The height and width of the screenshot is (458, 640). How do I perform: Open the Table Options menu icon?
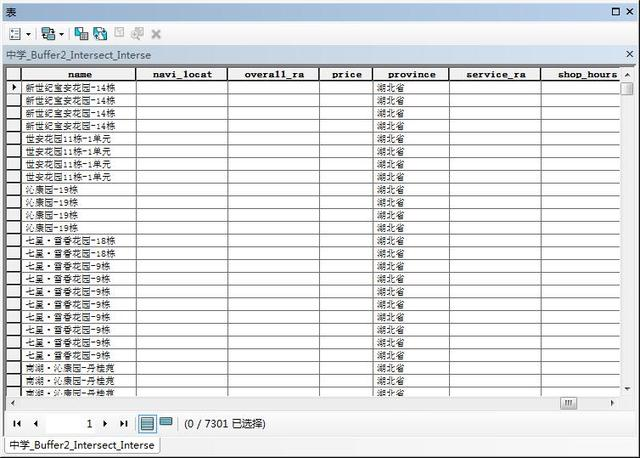click(x=15, y=34)
